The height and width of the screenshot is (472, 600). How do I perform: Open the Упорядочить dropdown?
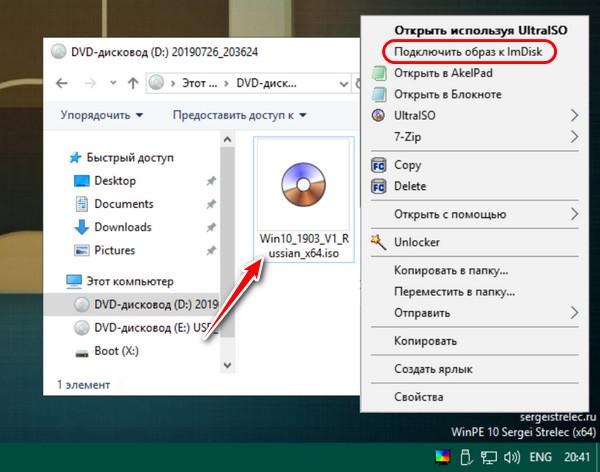pos(102,115)
